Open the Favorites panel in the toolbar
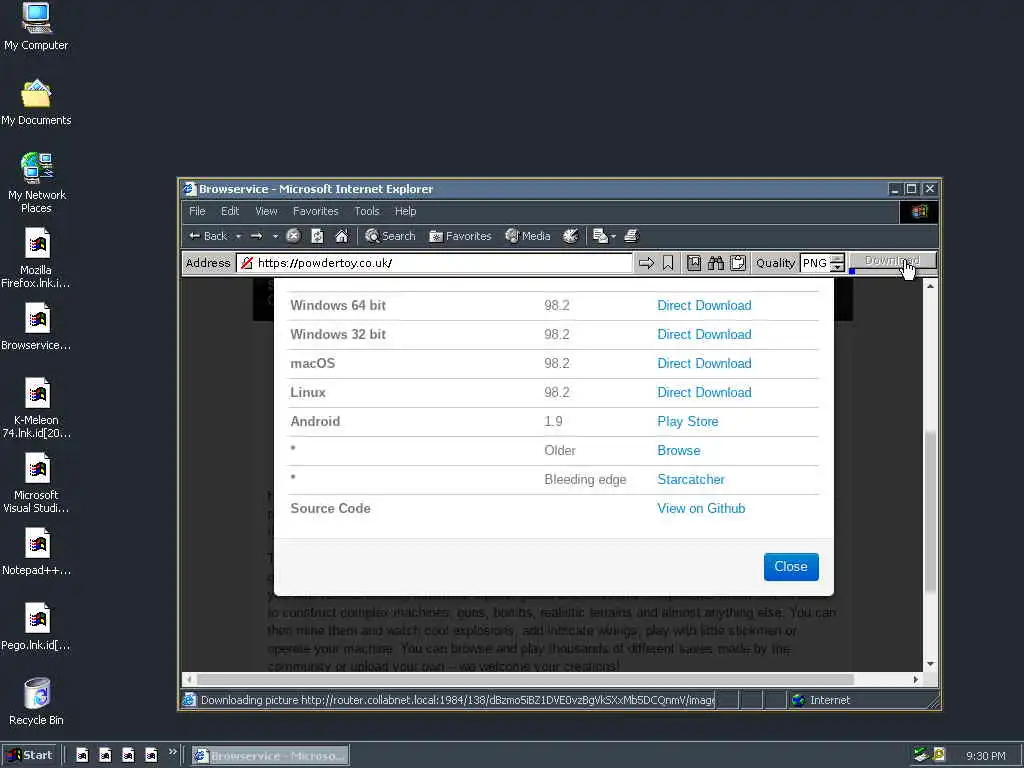This screenshot has height=768, width=1024. [460, 236]
